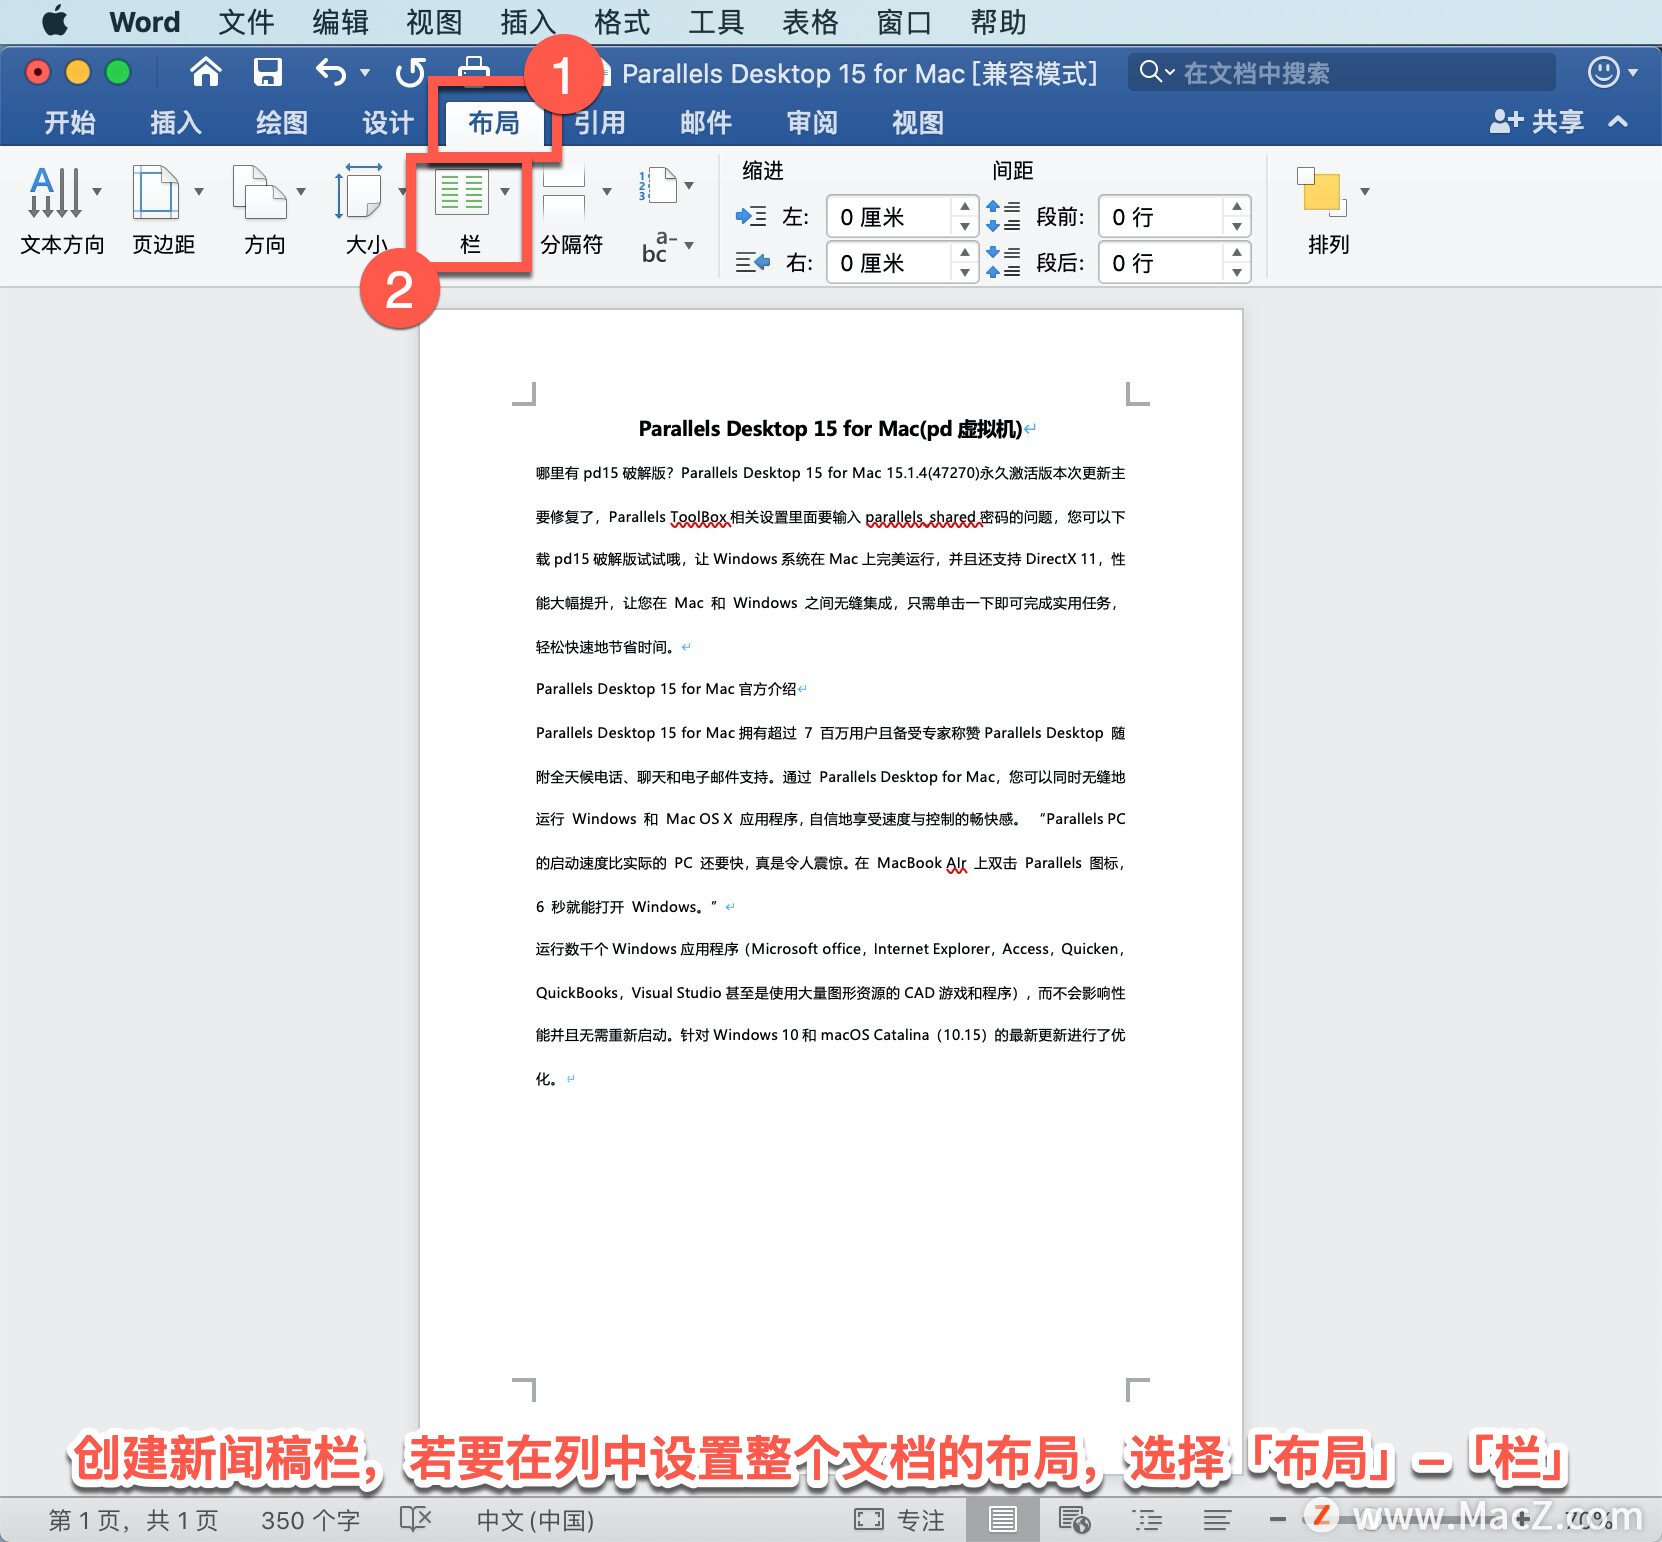Click in the document search field
Screen dimensions: 1662x1542
(x=1342, y=72)
